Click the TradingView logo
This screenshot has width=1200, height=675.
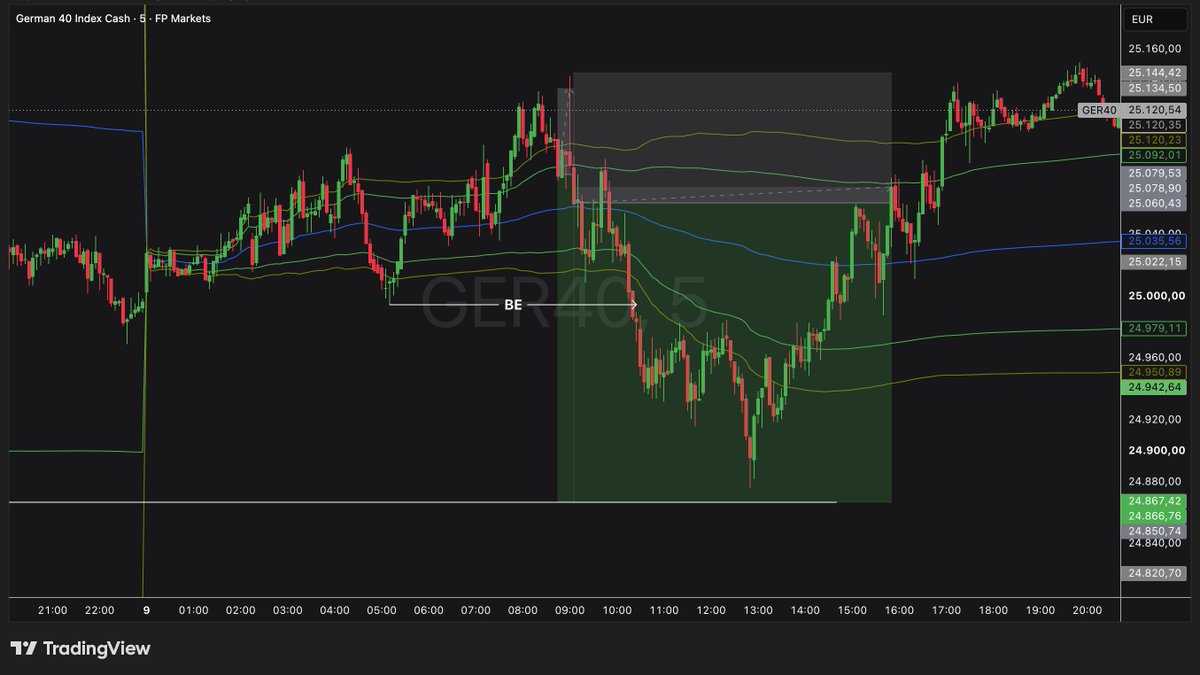(80, 649)
